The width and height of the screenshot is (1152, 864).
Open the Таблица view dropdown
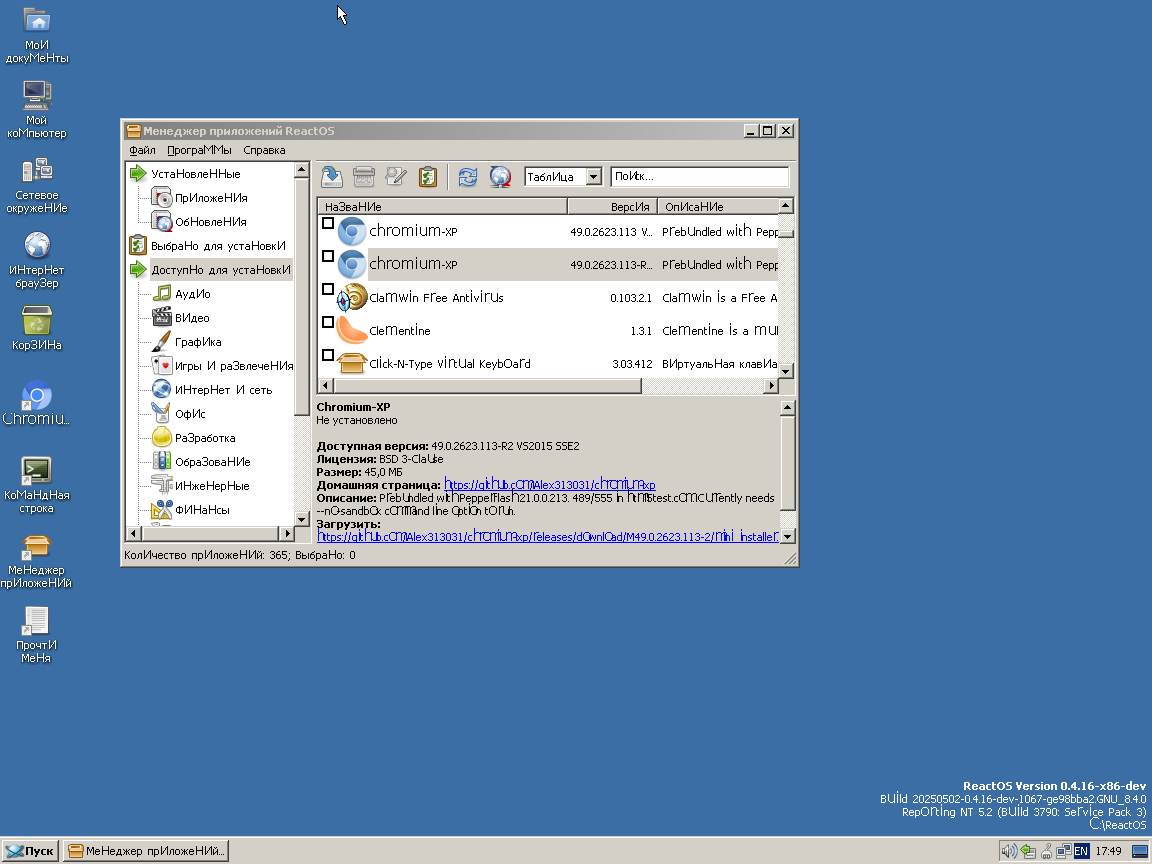coord(594,176)
